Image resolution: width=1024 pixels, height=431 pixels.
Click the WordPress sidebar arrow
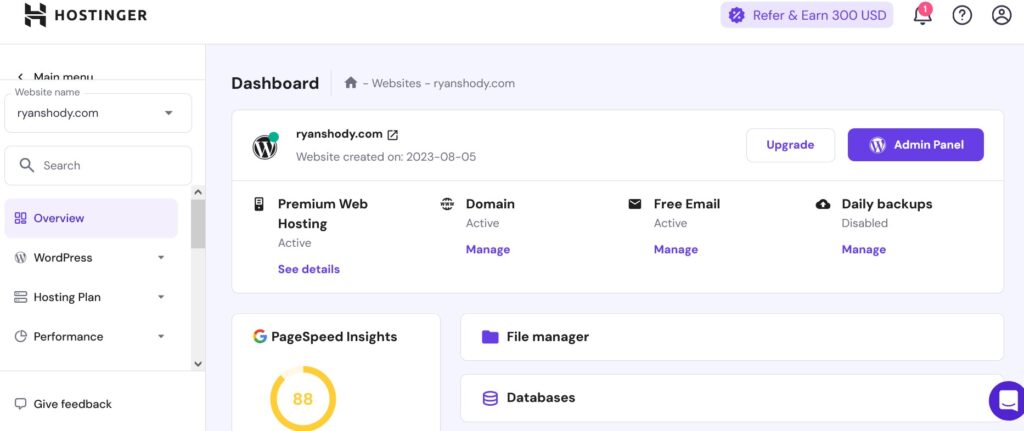tap(161, 258)
